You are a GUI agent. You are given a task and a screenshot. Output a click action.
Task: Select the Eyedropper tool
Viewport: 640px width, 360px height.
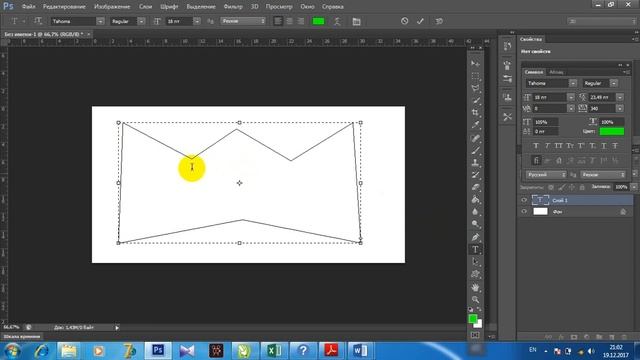475,125
